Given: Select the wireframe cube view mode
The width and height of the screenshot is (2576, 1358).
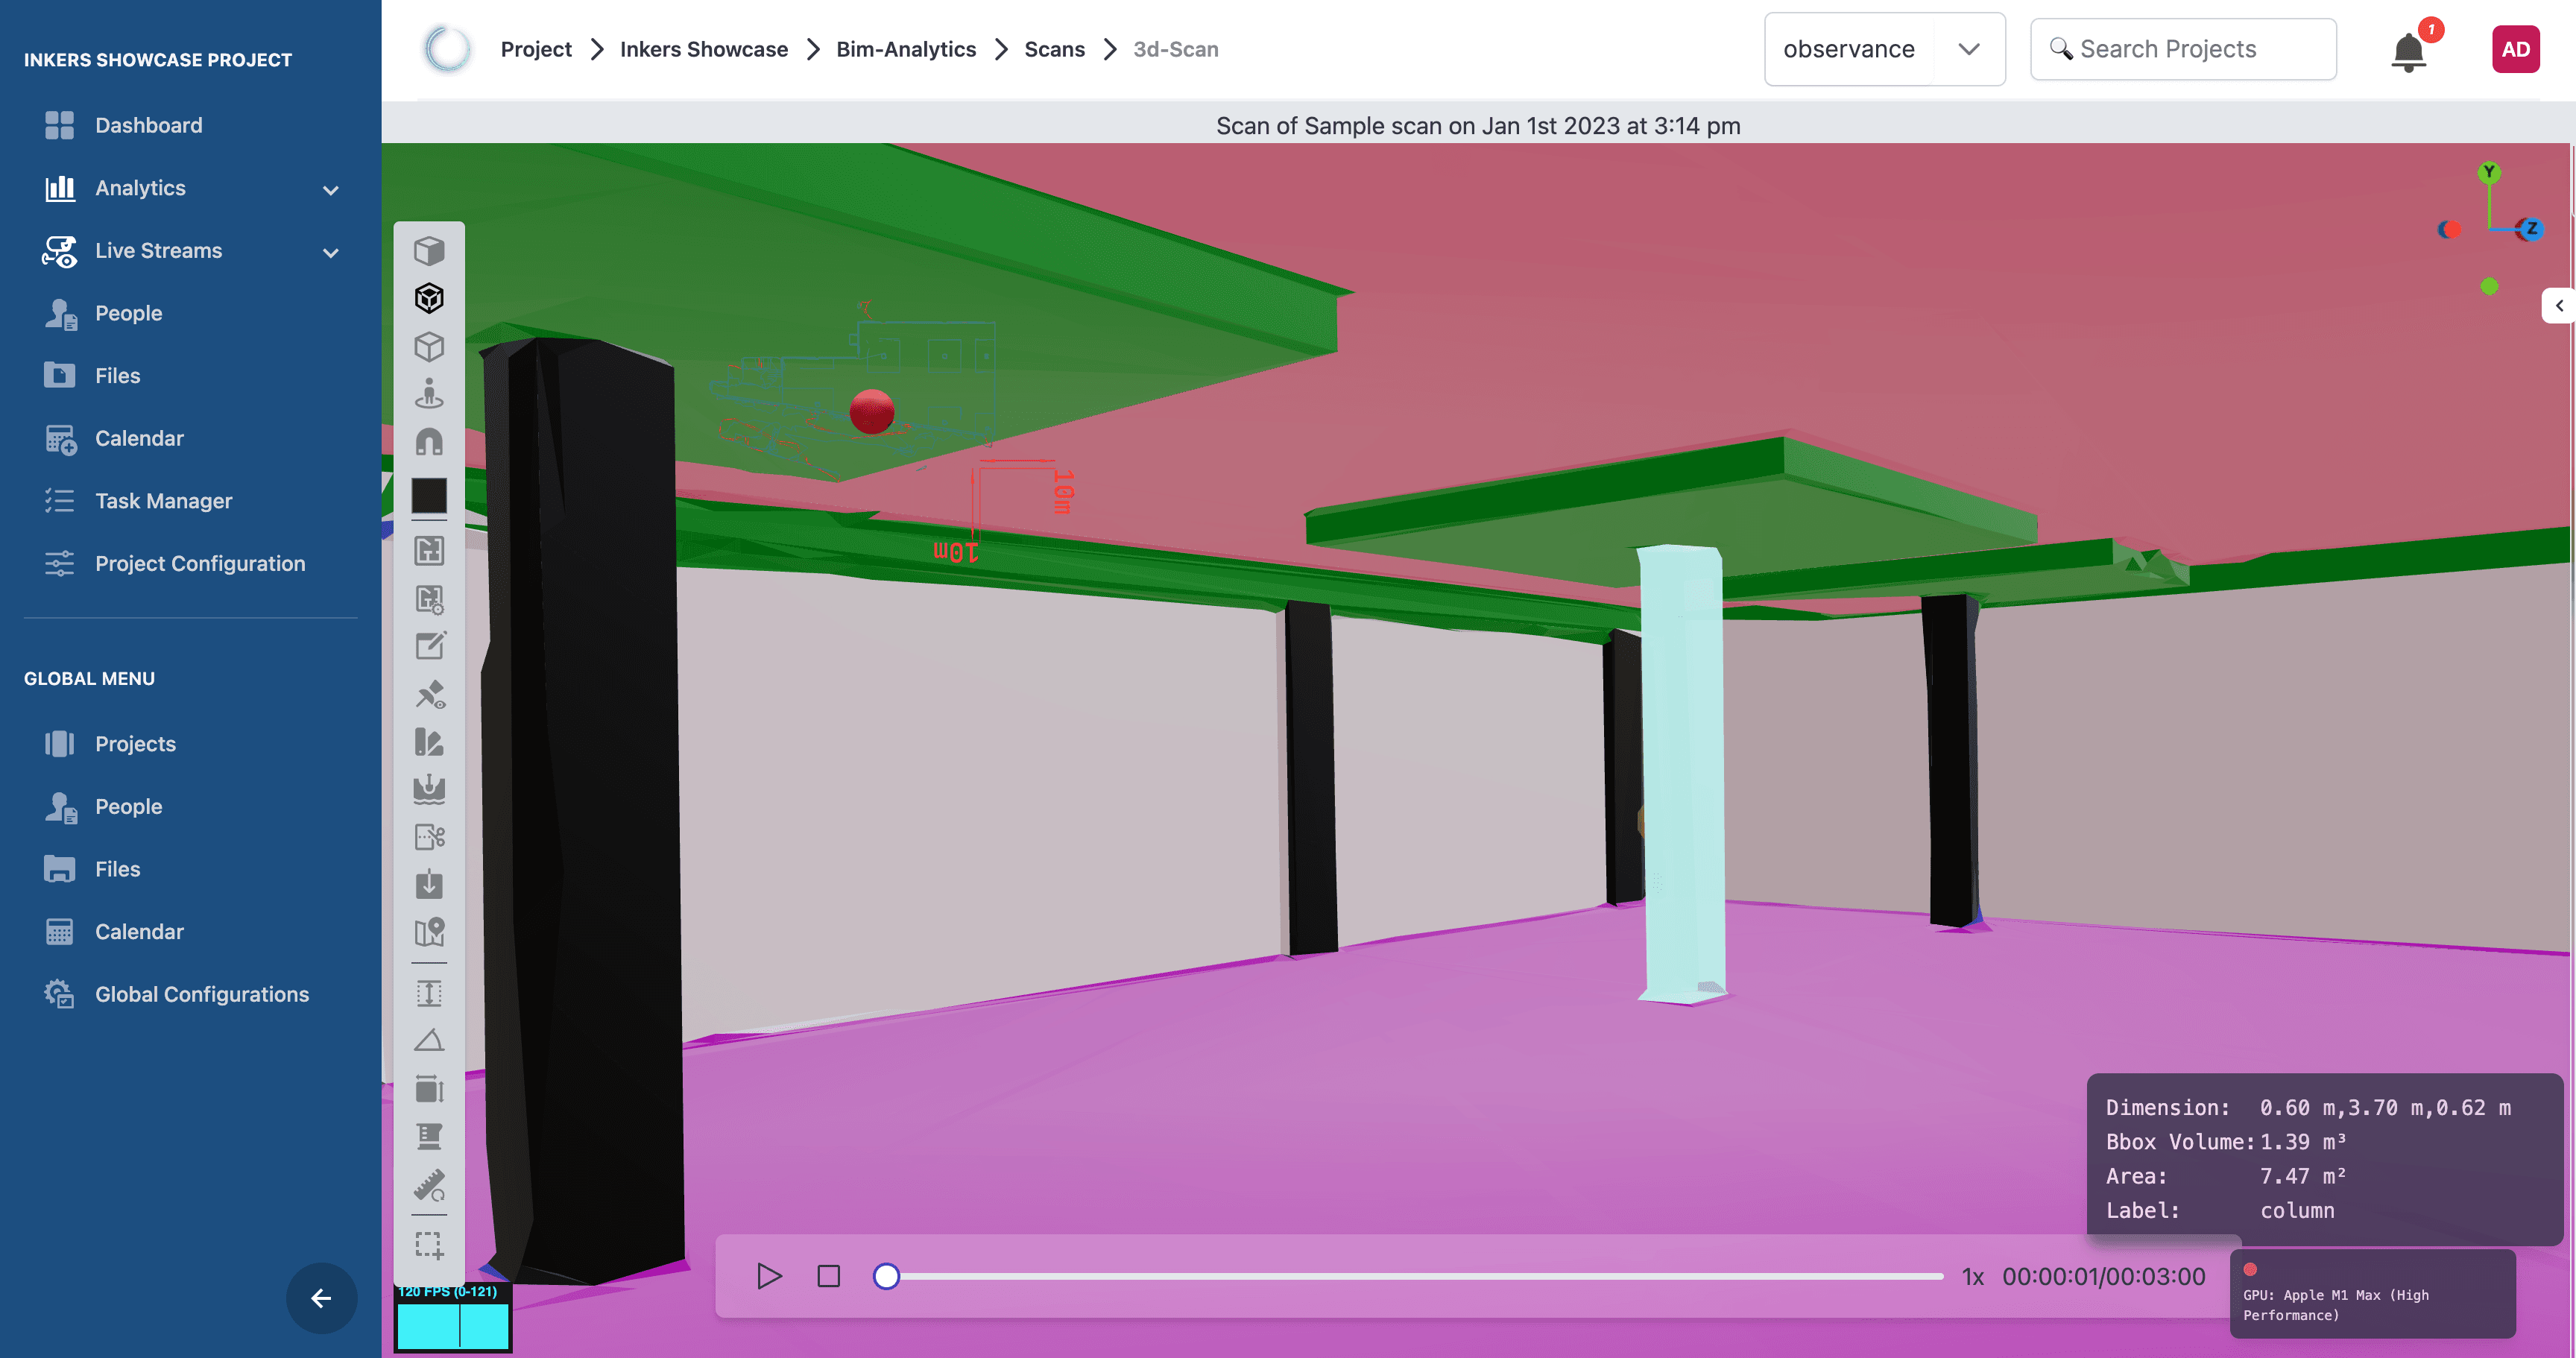Looking at the screenshot, I should point(429,346).
